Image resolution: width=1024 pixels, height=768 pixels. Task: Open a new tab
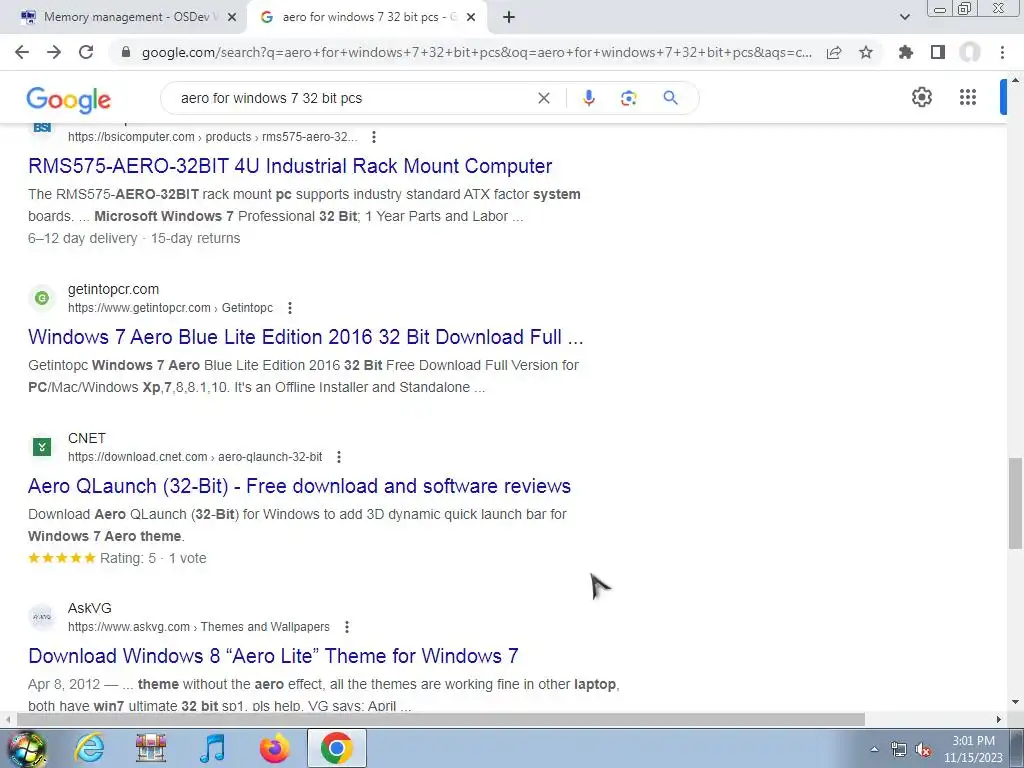(x=509, y=17)
